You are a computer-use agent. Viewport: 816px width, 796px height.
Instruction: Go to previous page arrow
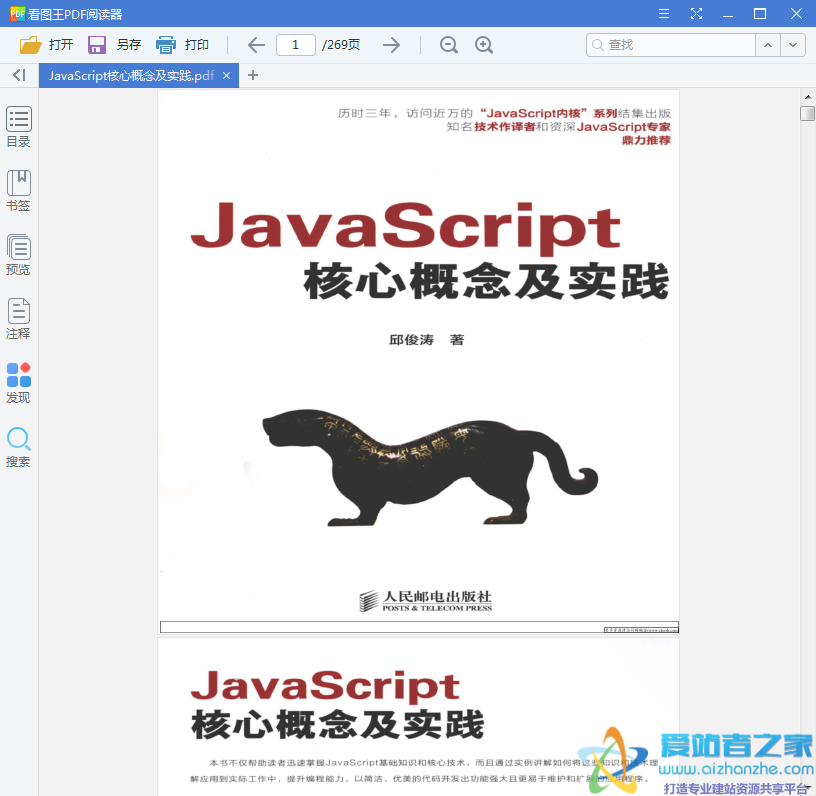256,45
